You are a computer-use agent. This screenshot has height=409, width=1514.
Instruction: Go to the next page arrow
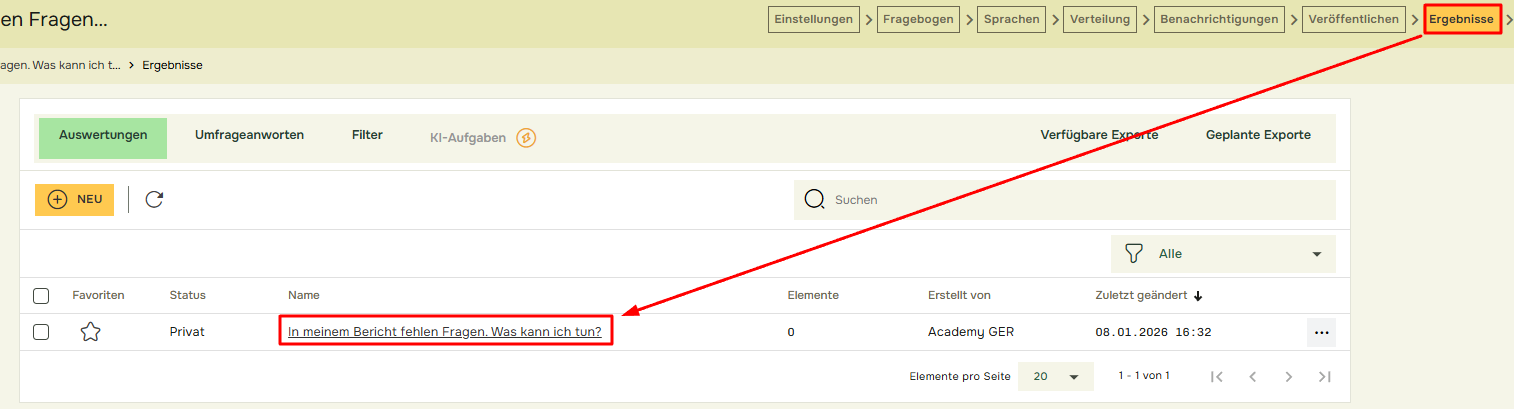pyautogui.click(x=1289, y=376)
